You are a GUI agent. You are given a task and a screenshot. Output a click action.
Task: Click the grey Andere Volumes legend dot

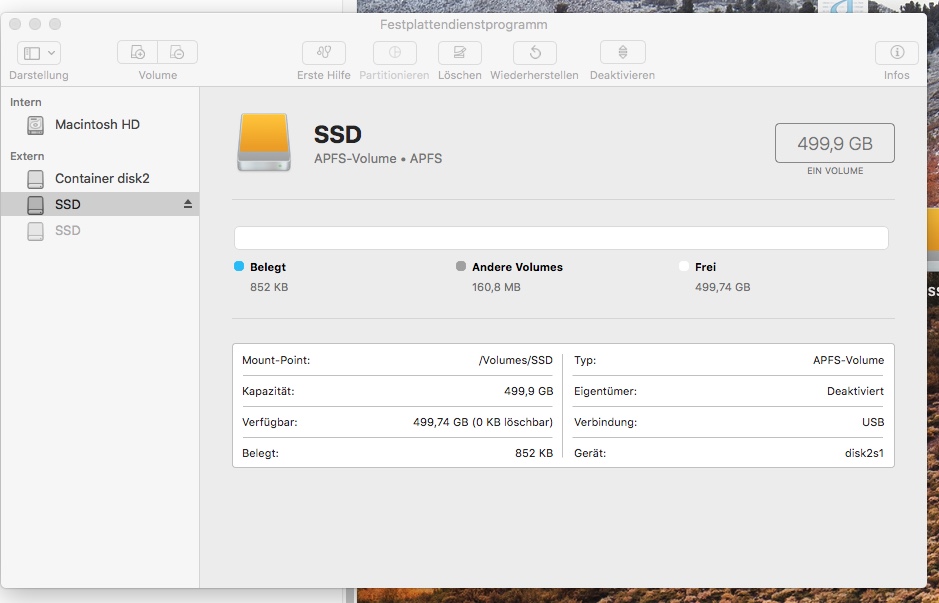click(461, 267)
